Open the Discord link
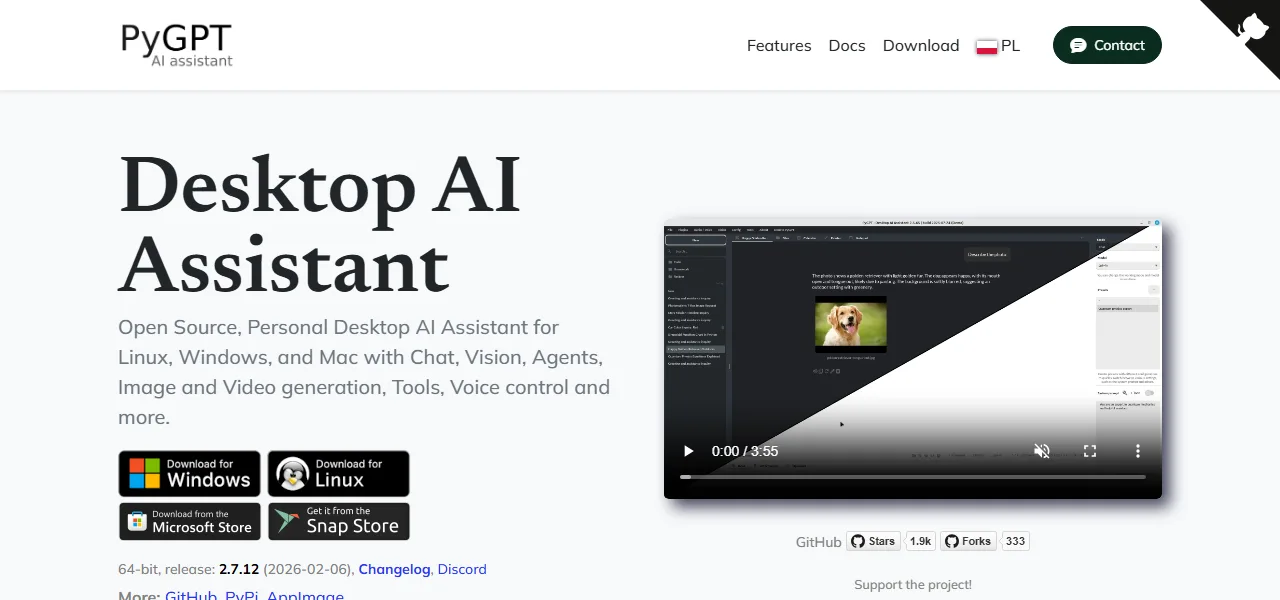 (462, 569)
